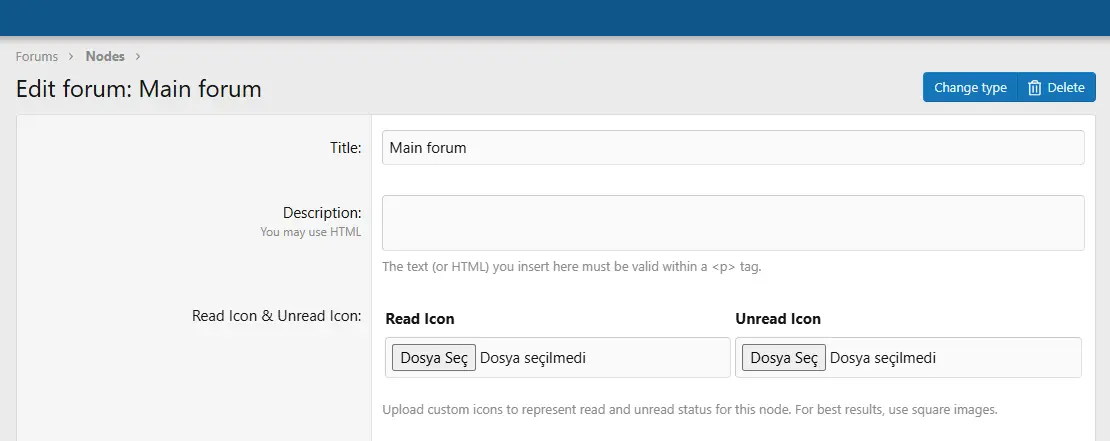Click the trash icon on Delete button
The width and height of the screenshot is (1110, 441).
(x=1034, y=88)
